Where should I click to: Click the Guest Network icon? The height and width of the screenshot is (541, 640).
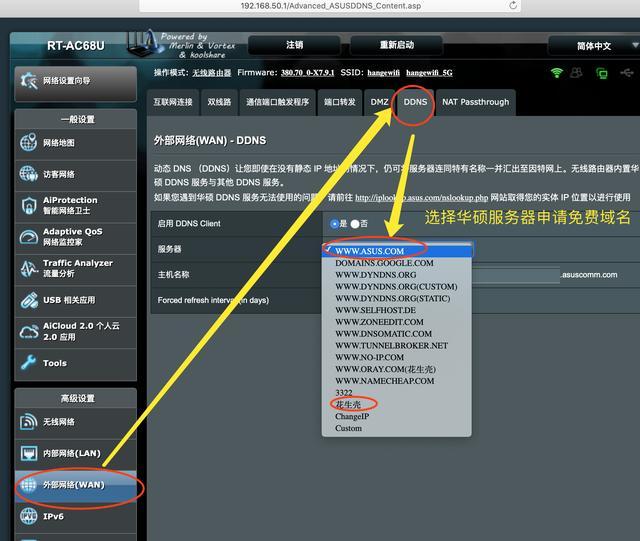coord(29,174)
